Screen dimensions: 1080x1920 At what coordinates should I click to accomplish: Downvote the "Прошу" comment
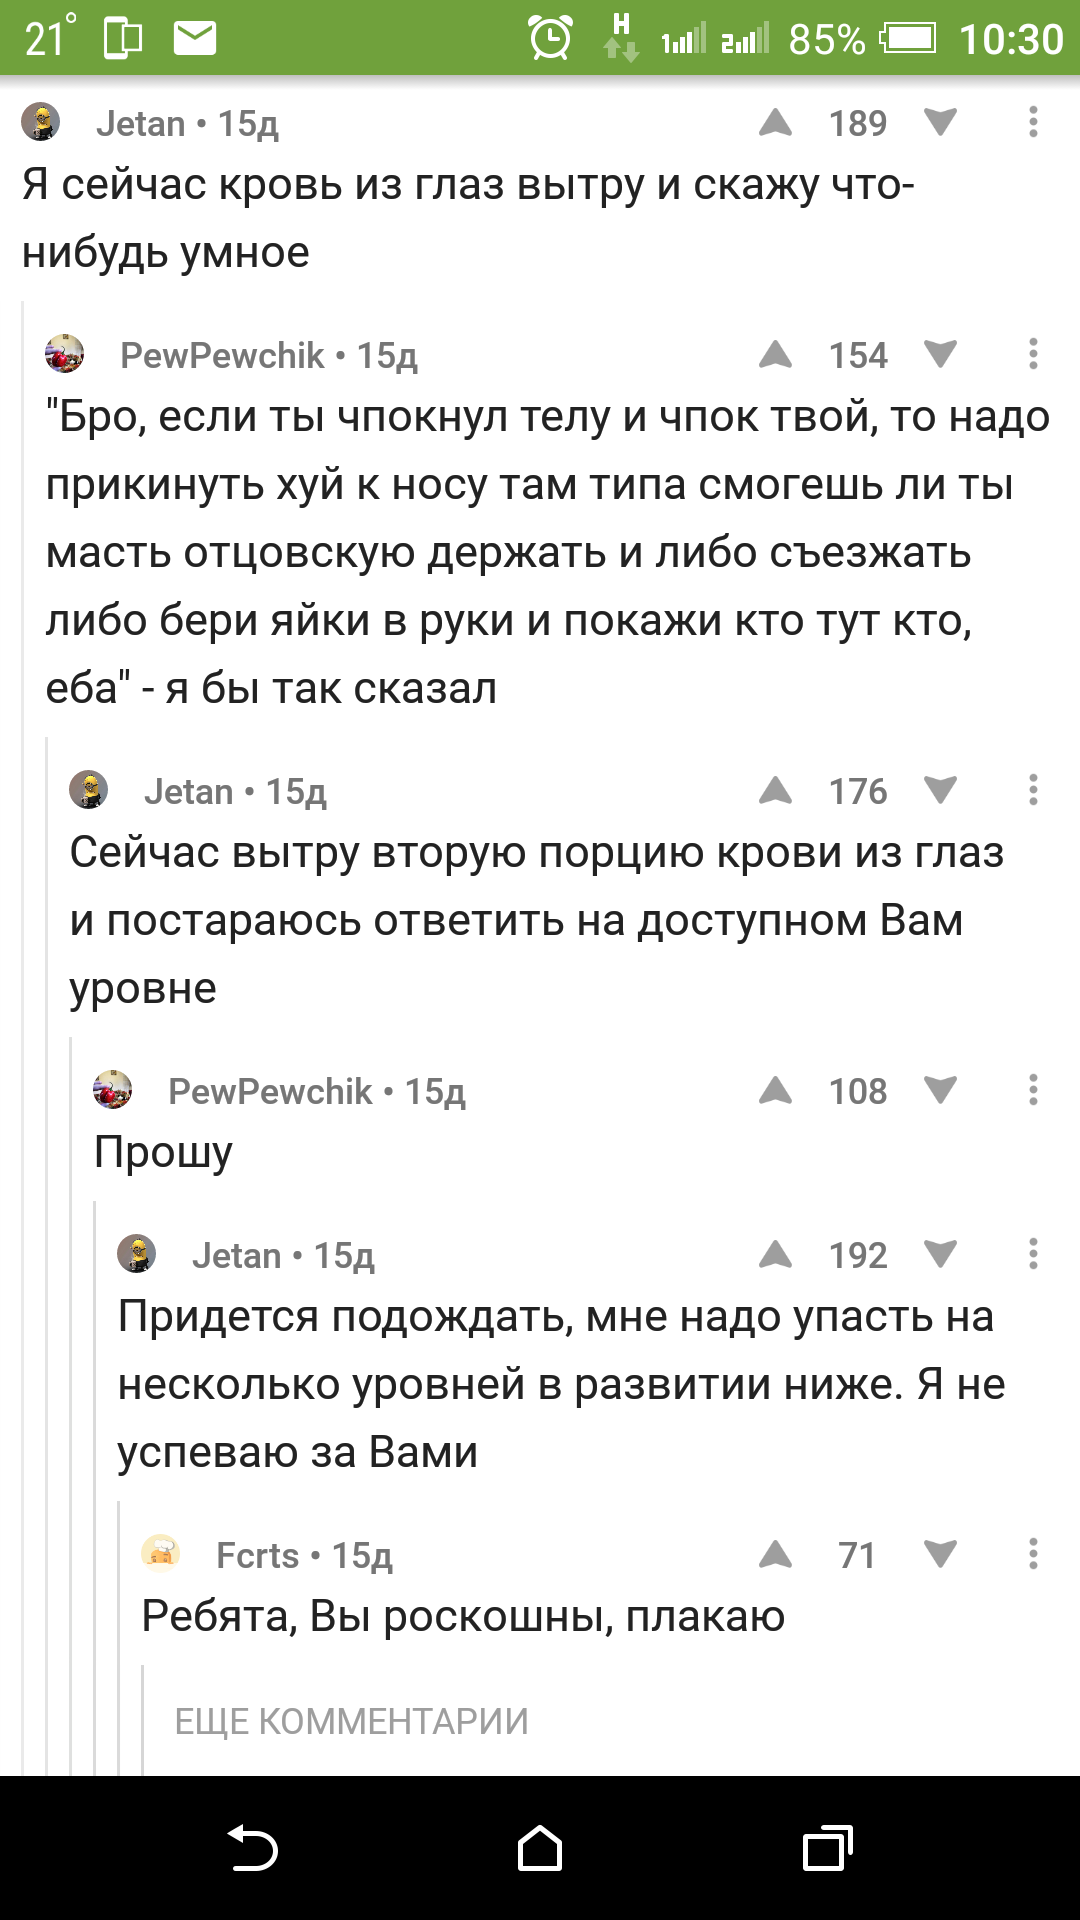click(x=940, y=1091)
